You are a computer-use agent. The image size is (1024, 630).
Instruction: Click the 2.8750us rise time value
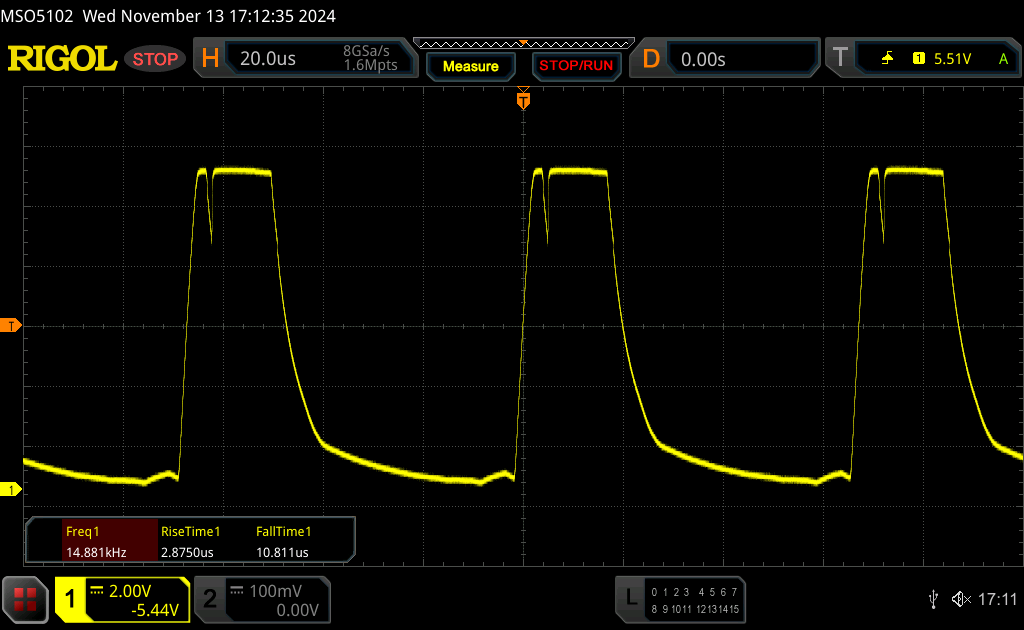pyautogui.click(x=187, y=552)
